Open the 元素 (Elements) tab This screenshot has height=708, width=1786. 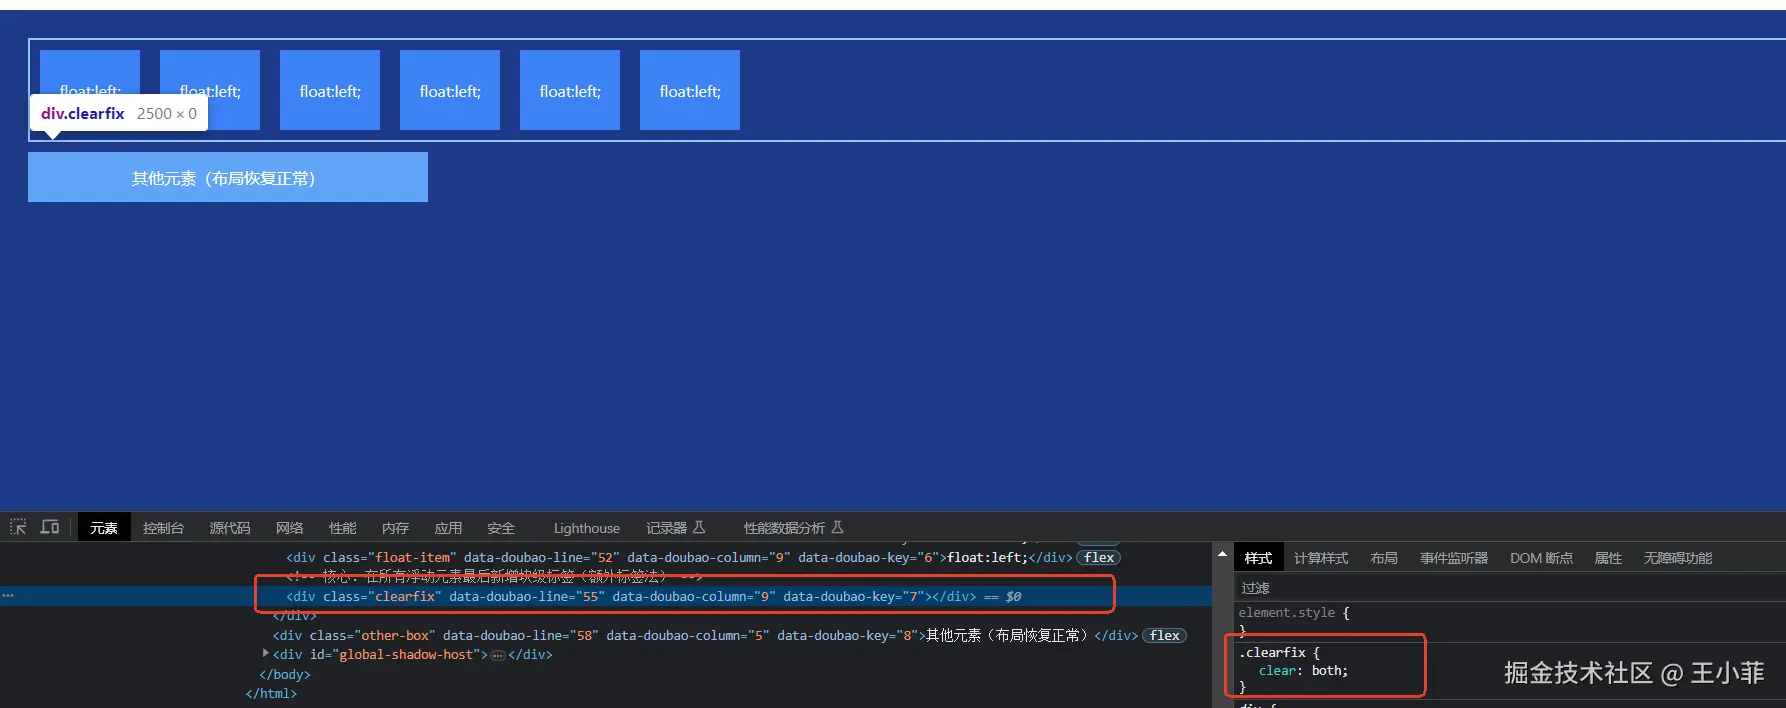click(104, 528)
